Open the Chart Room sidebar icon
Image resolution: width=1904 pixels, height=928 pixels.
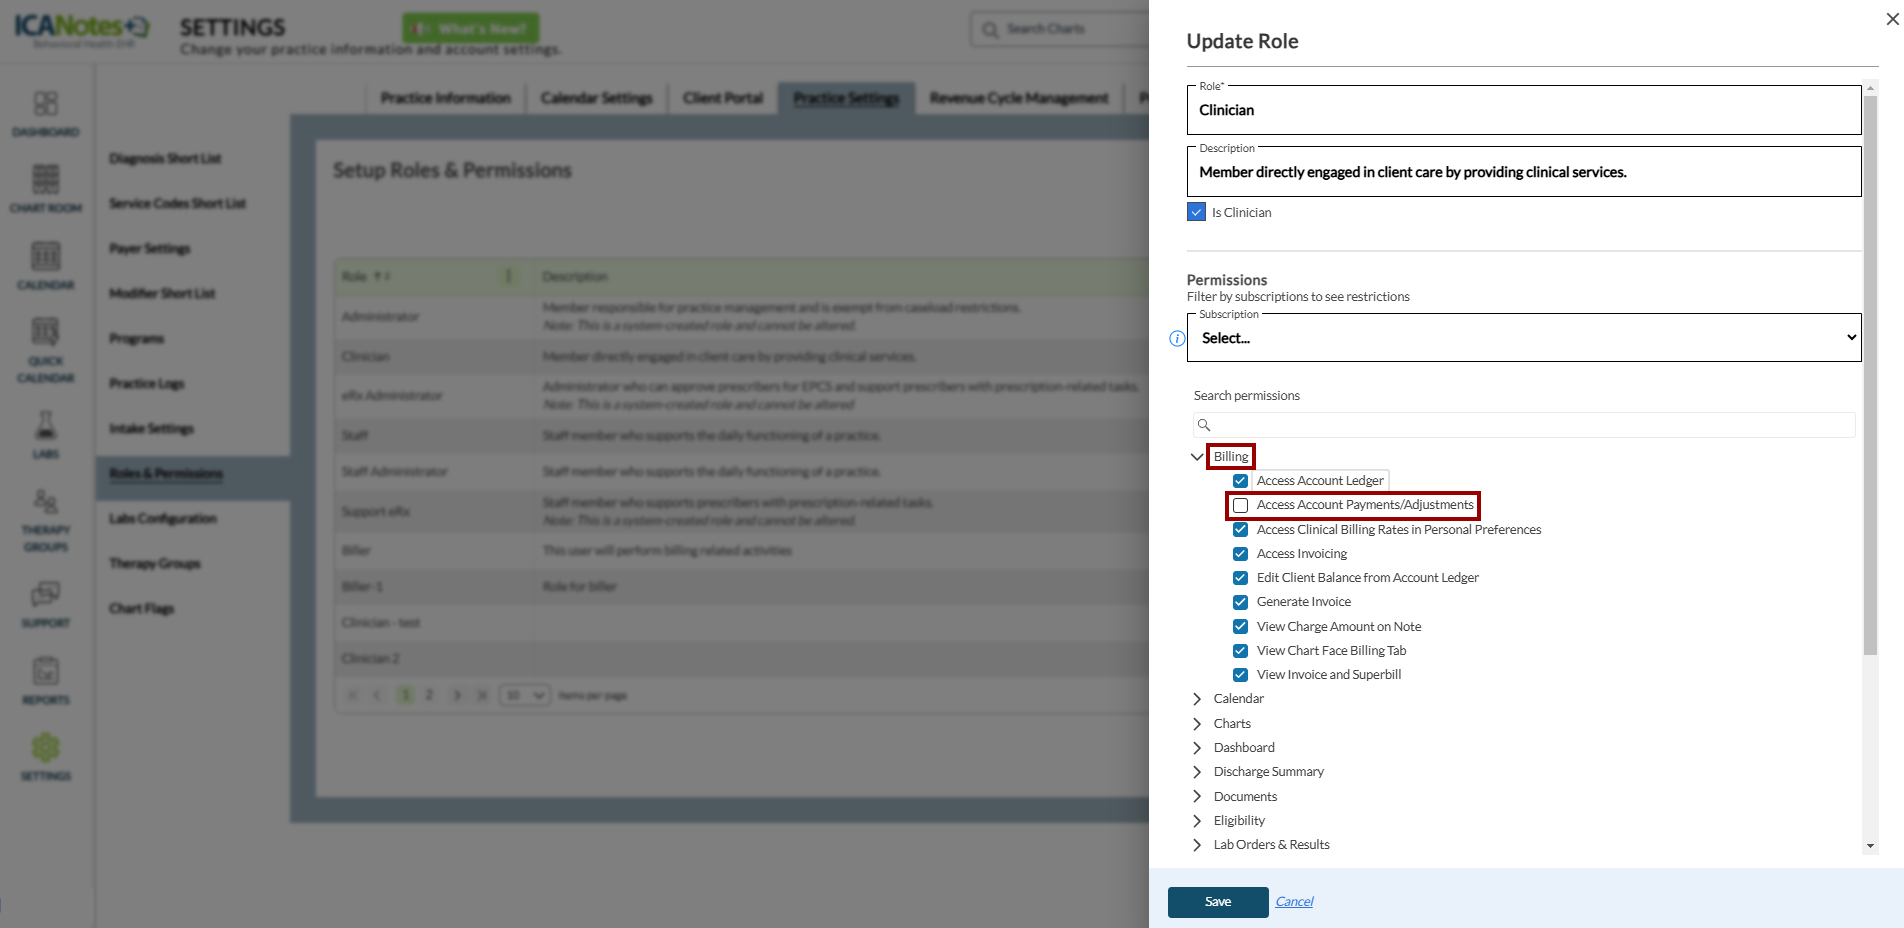(45, 181)
